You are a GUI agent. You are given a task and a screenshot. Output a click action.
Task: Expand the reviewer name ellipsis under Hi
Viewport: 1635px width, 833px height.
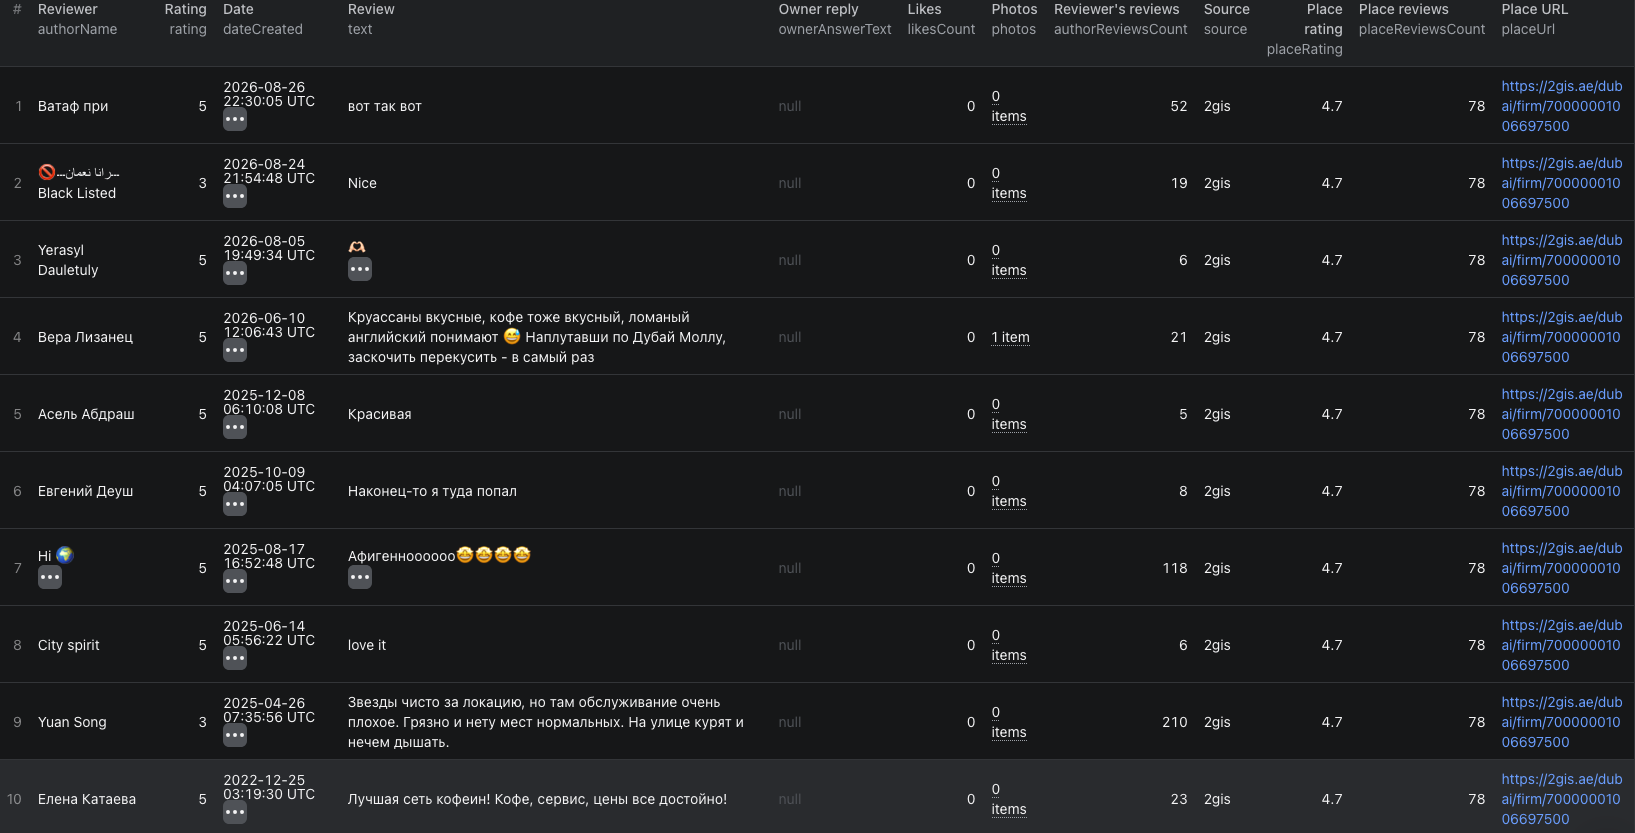click(x=50, y=578)
